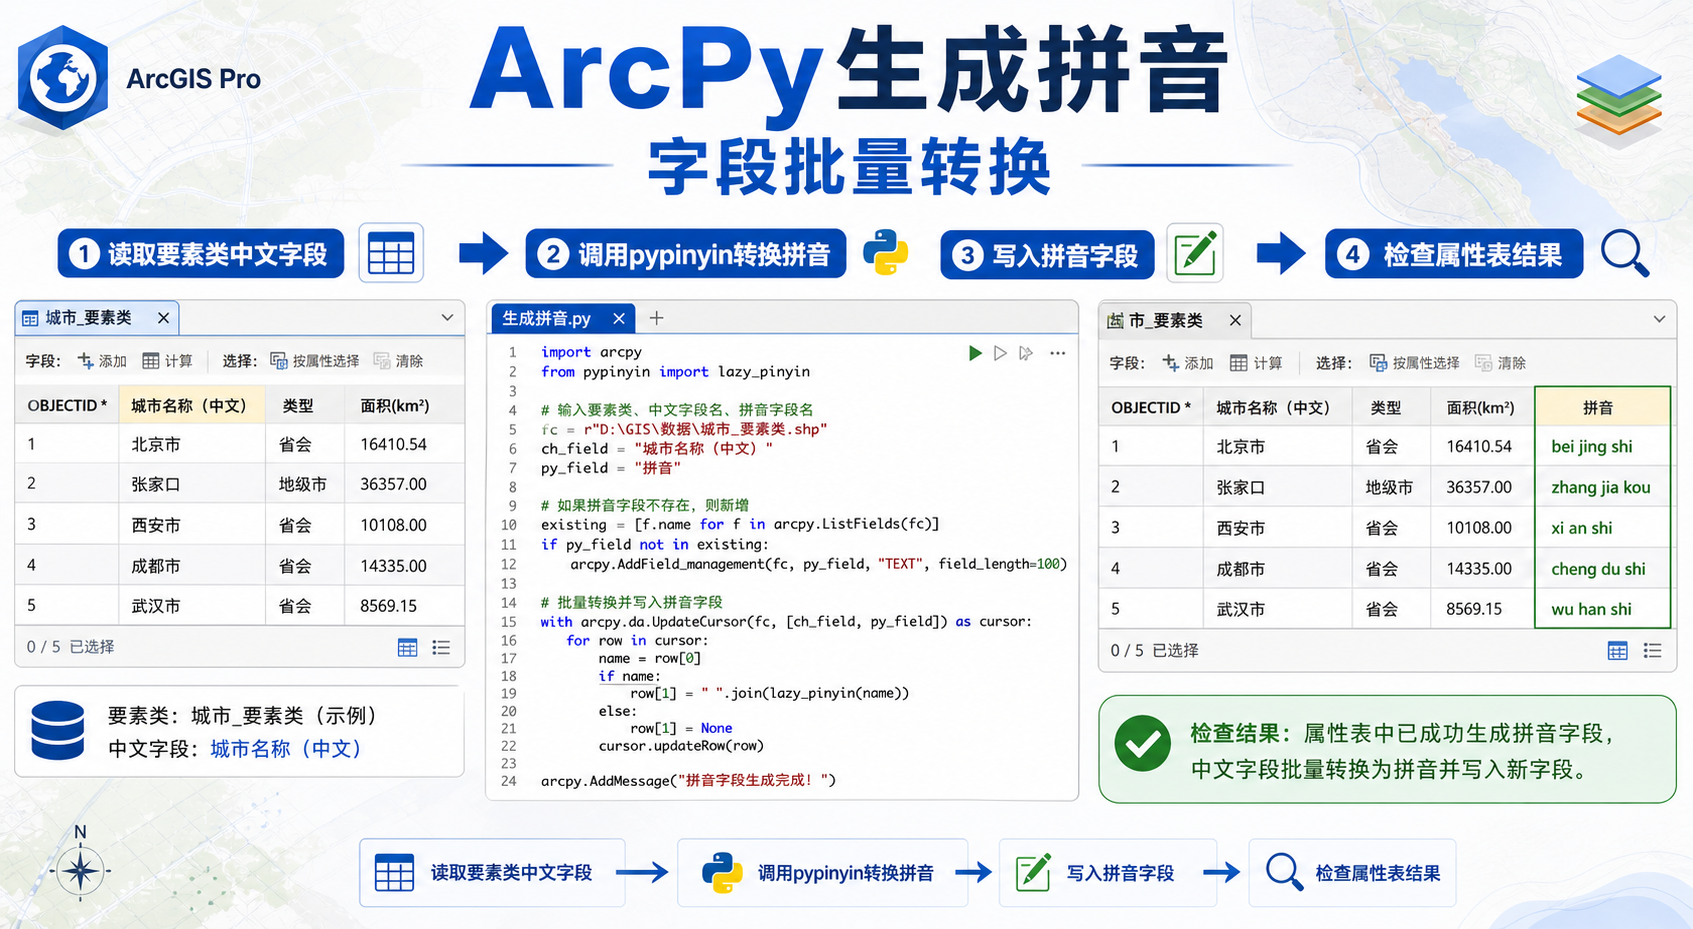Show selected records view in 拼音 result table footer
The image size is (1693, 929).
click(x=1652, y=651)
